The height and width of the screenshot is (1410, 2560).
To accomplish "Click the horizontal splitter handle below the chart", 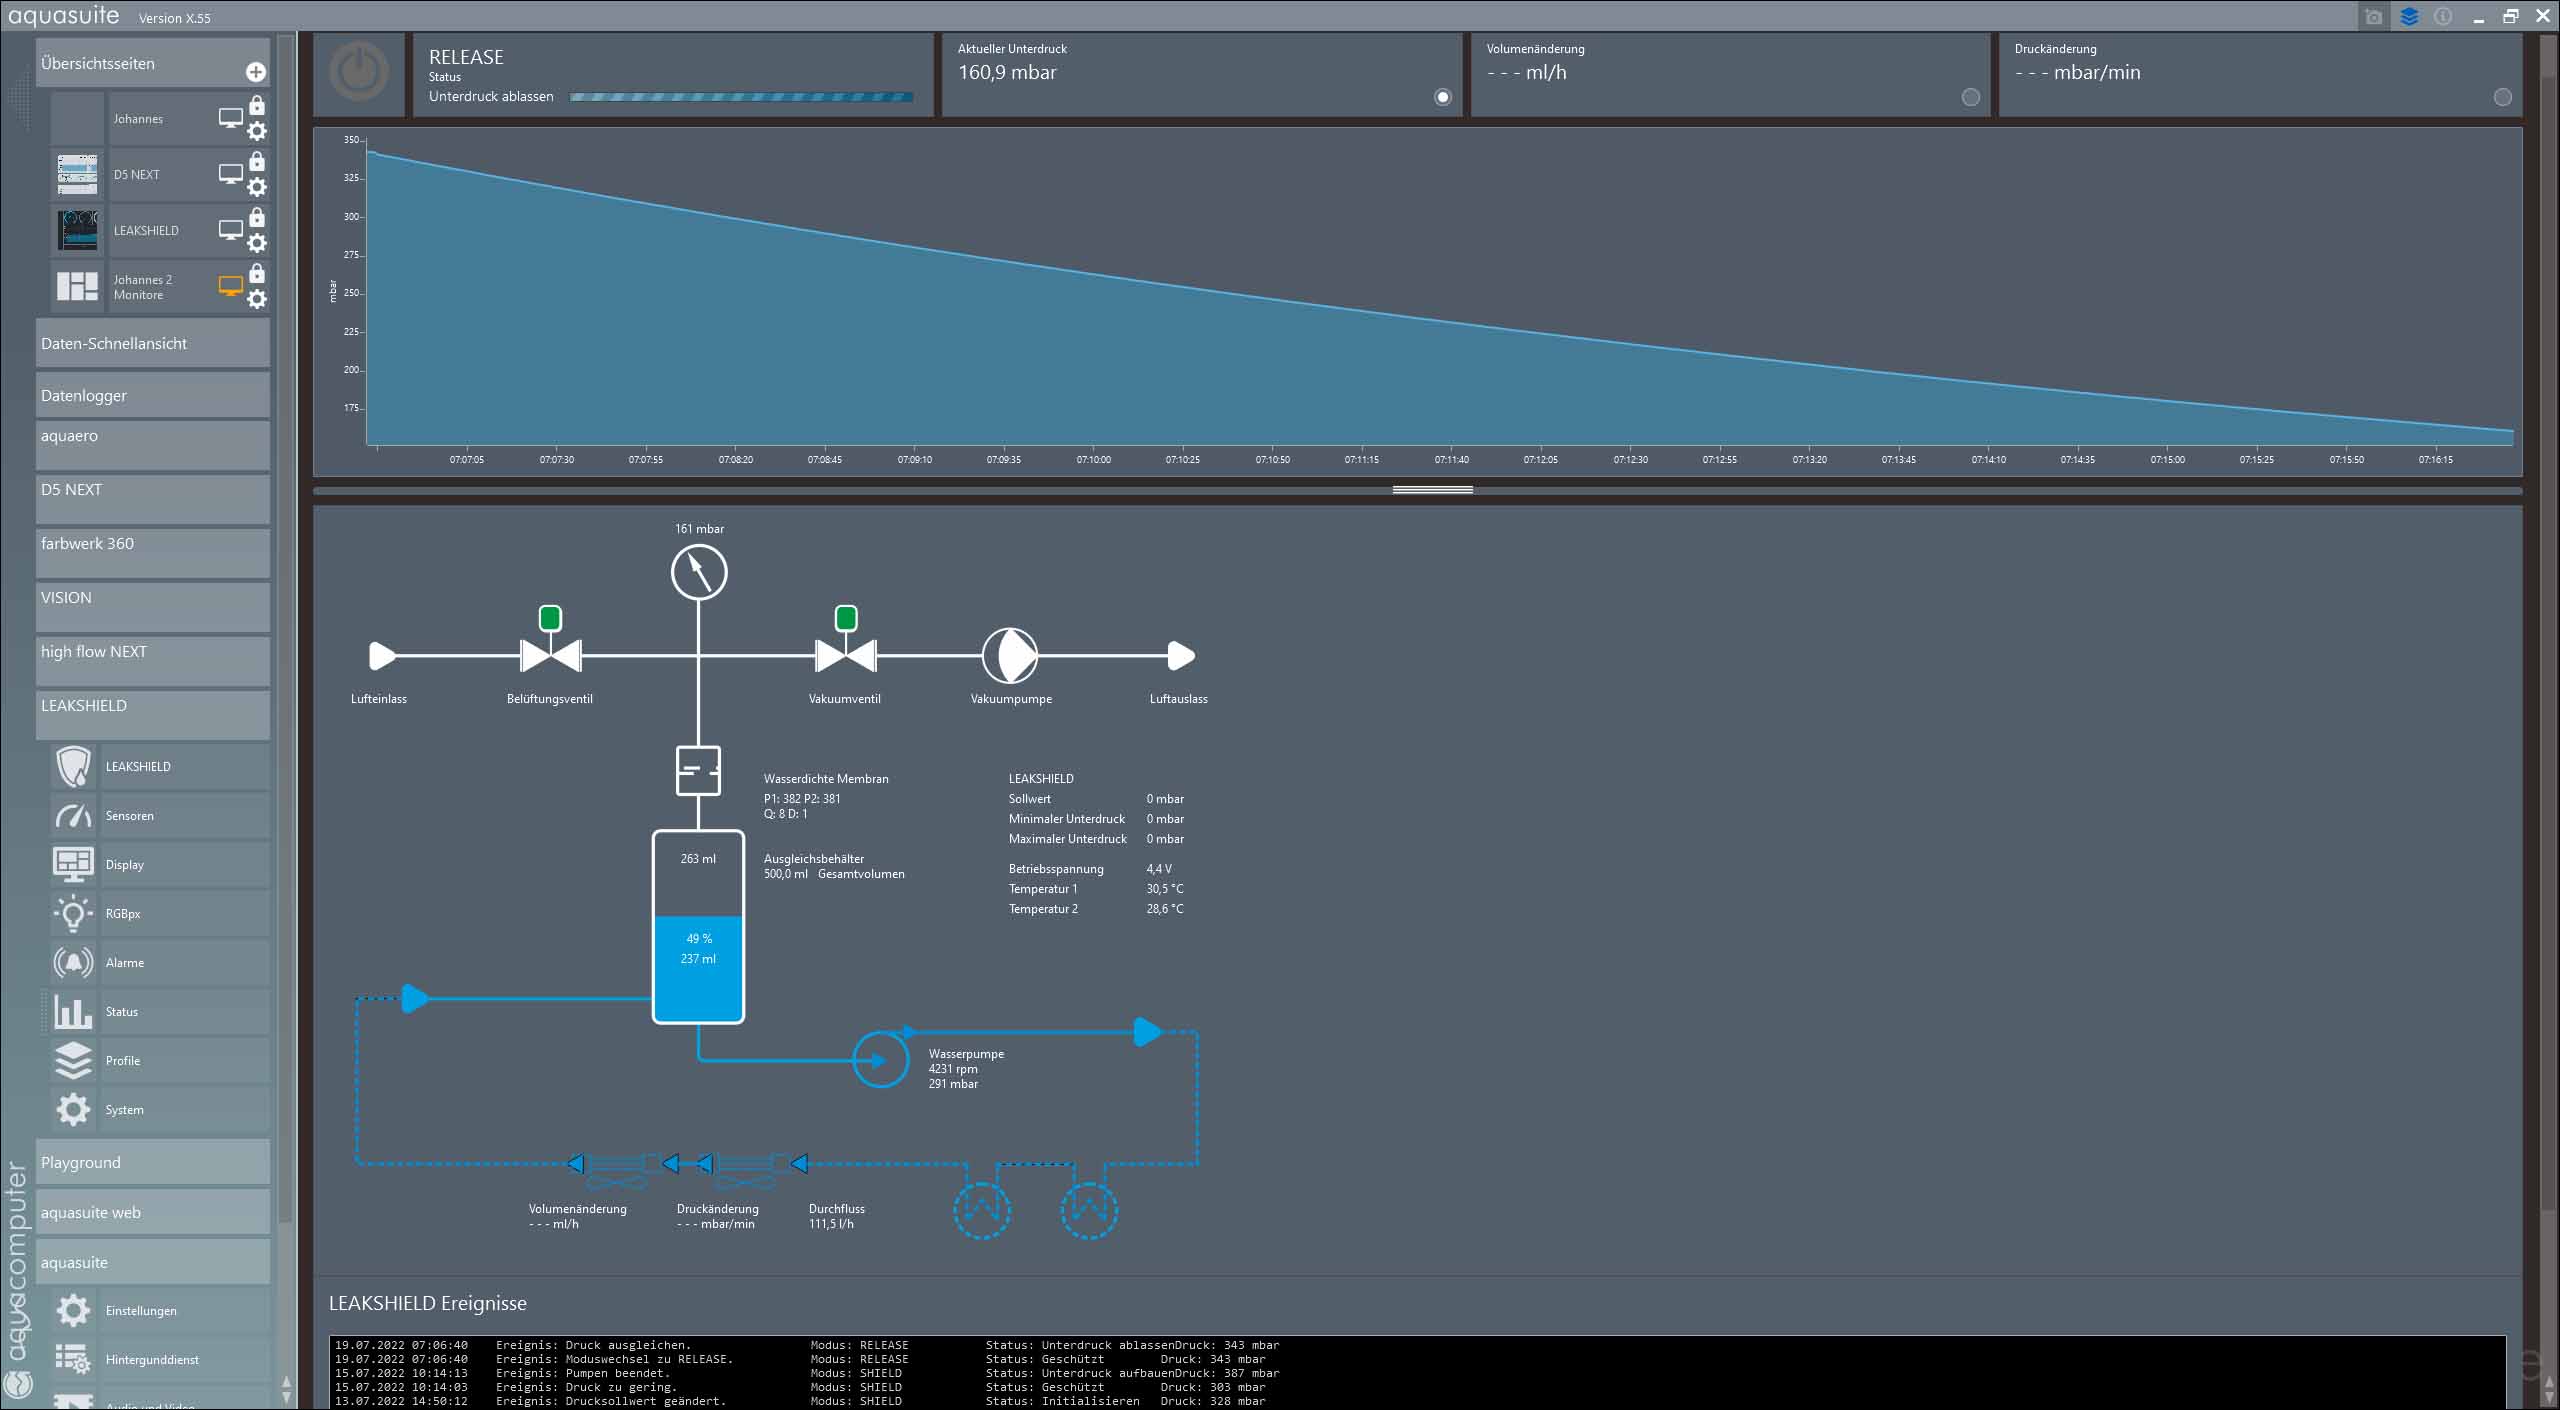I will [x=1432, y=490].
